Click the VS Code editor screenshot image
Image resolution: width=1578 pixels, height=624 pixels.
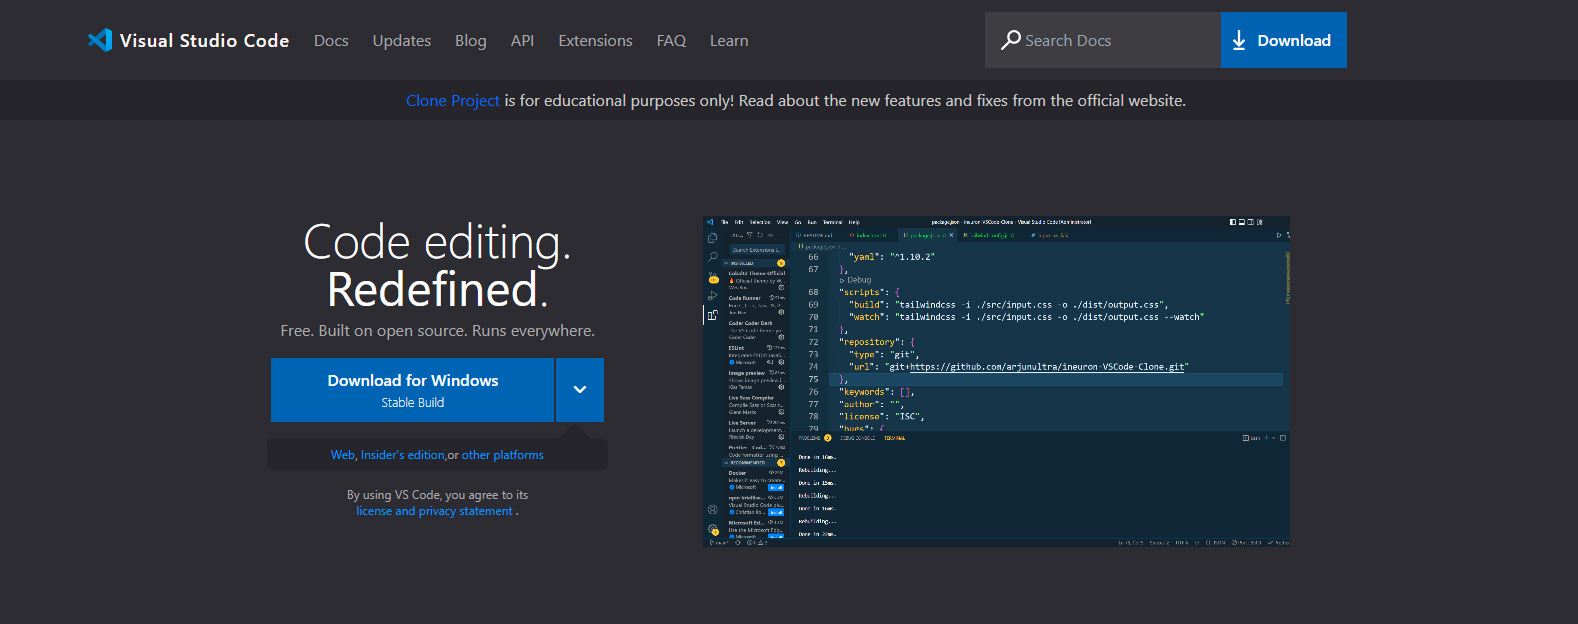(997, 381)
